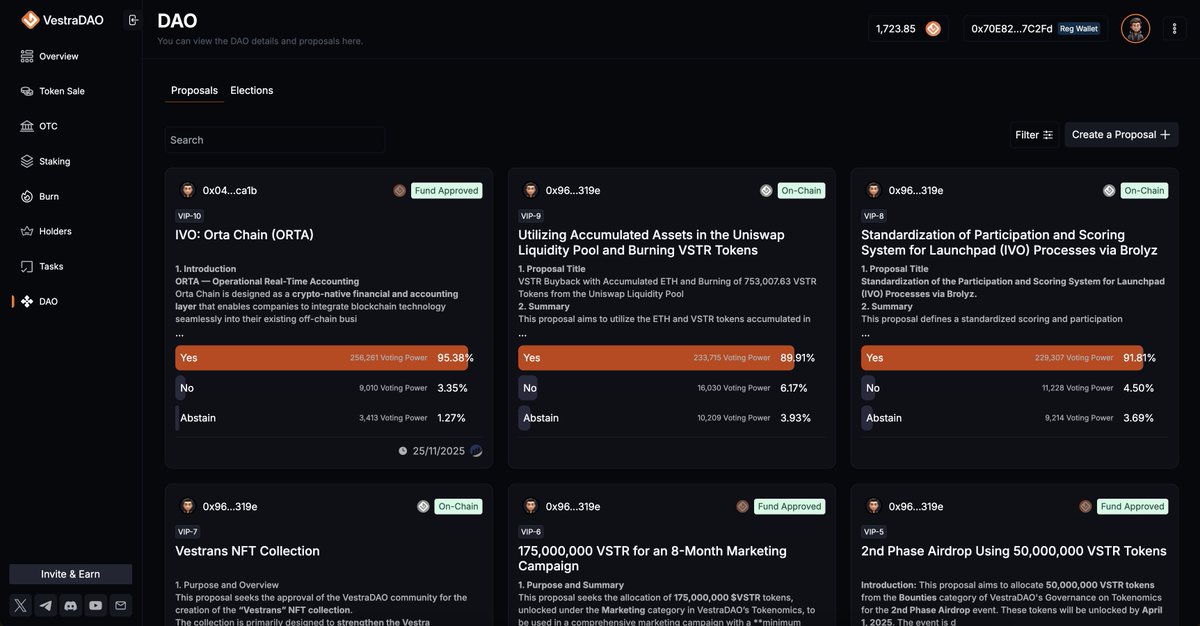Click the Reg Wallet badge
This screenshot has height=626, width=1200.
tap(1079, 29)
